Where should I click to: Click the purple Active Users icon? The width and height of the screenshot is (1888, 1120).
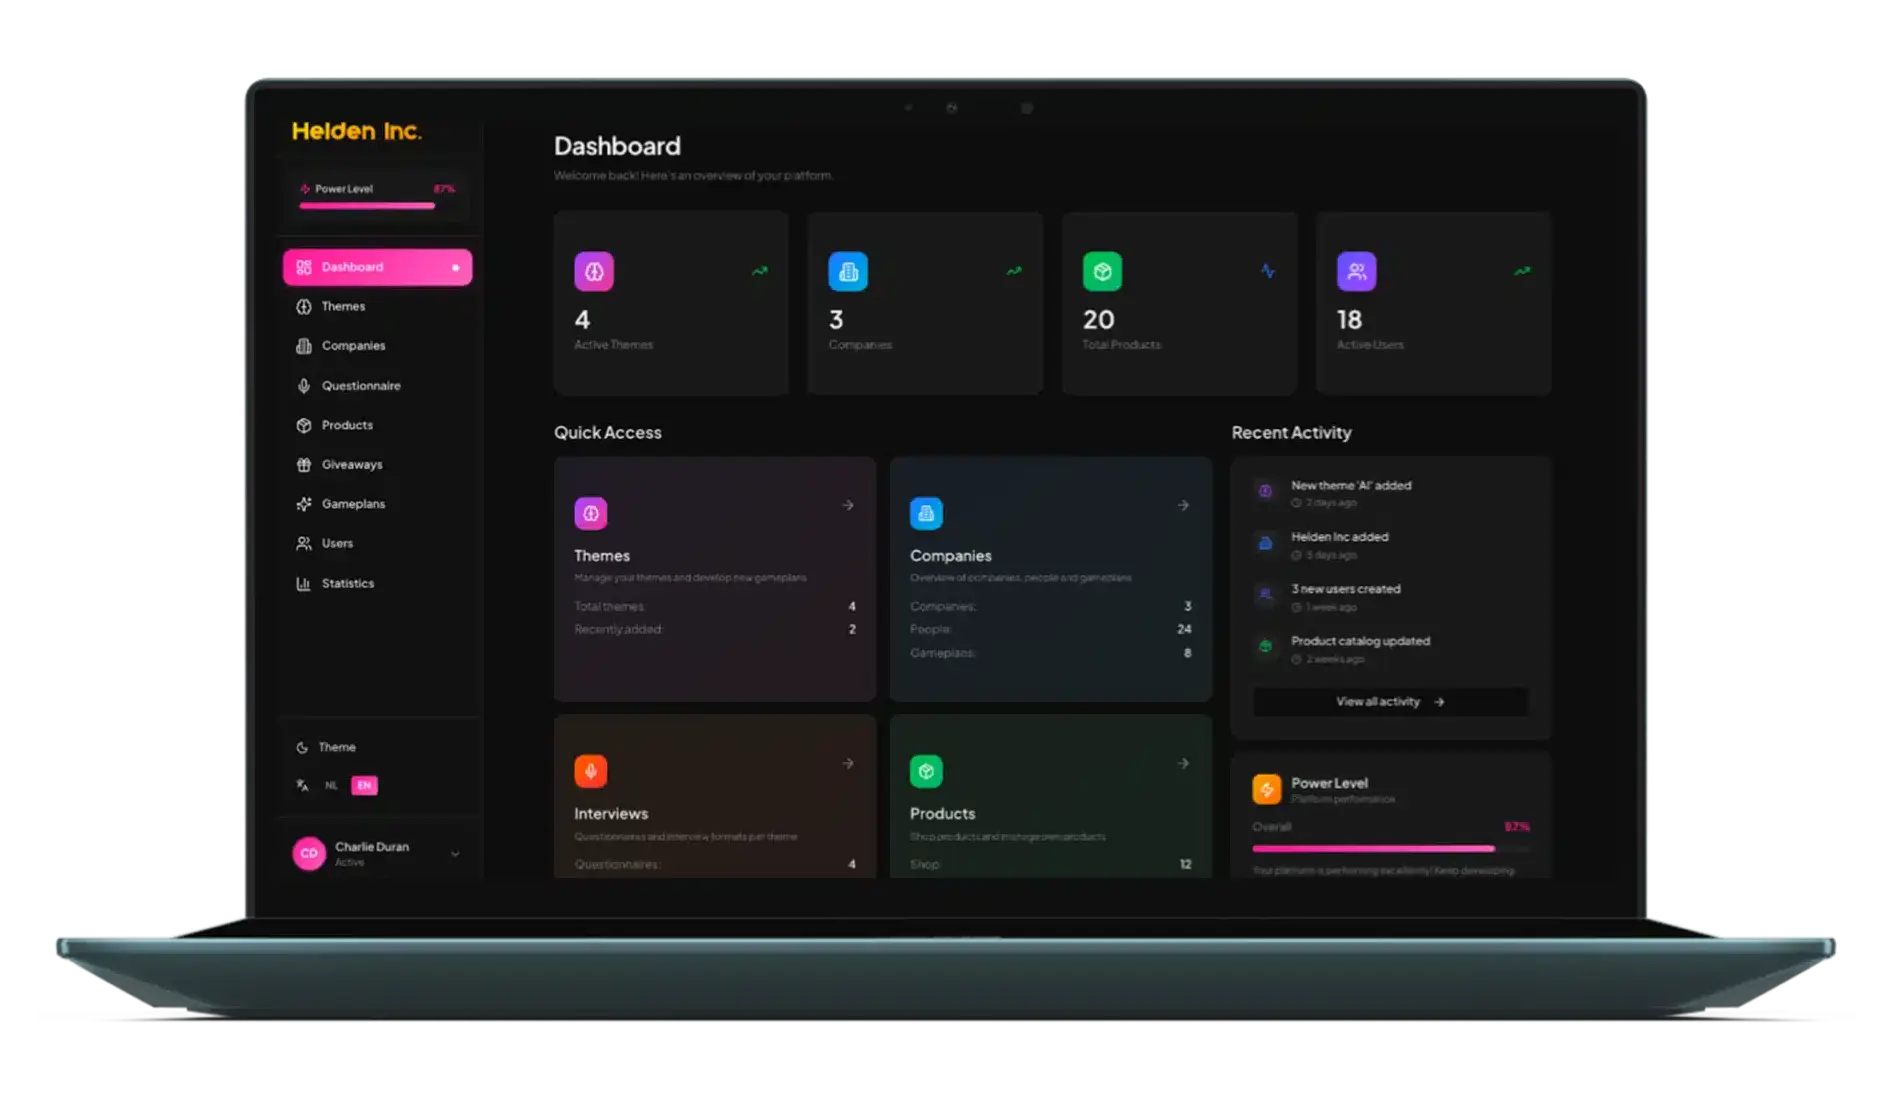point(1356,272)
